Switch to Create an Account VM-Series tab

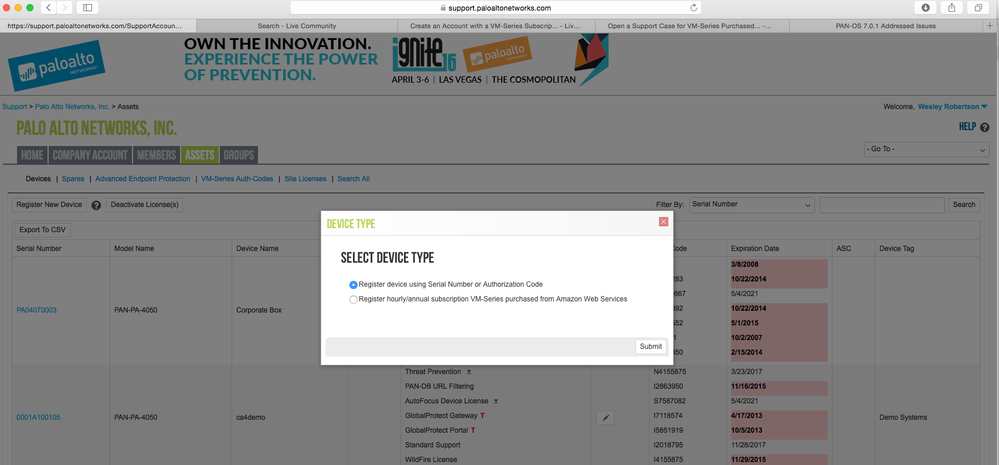click(x=496, y=26)
